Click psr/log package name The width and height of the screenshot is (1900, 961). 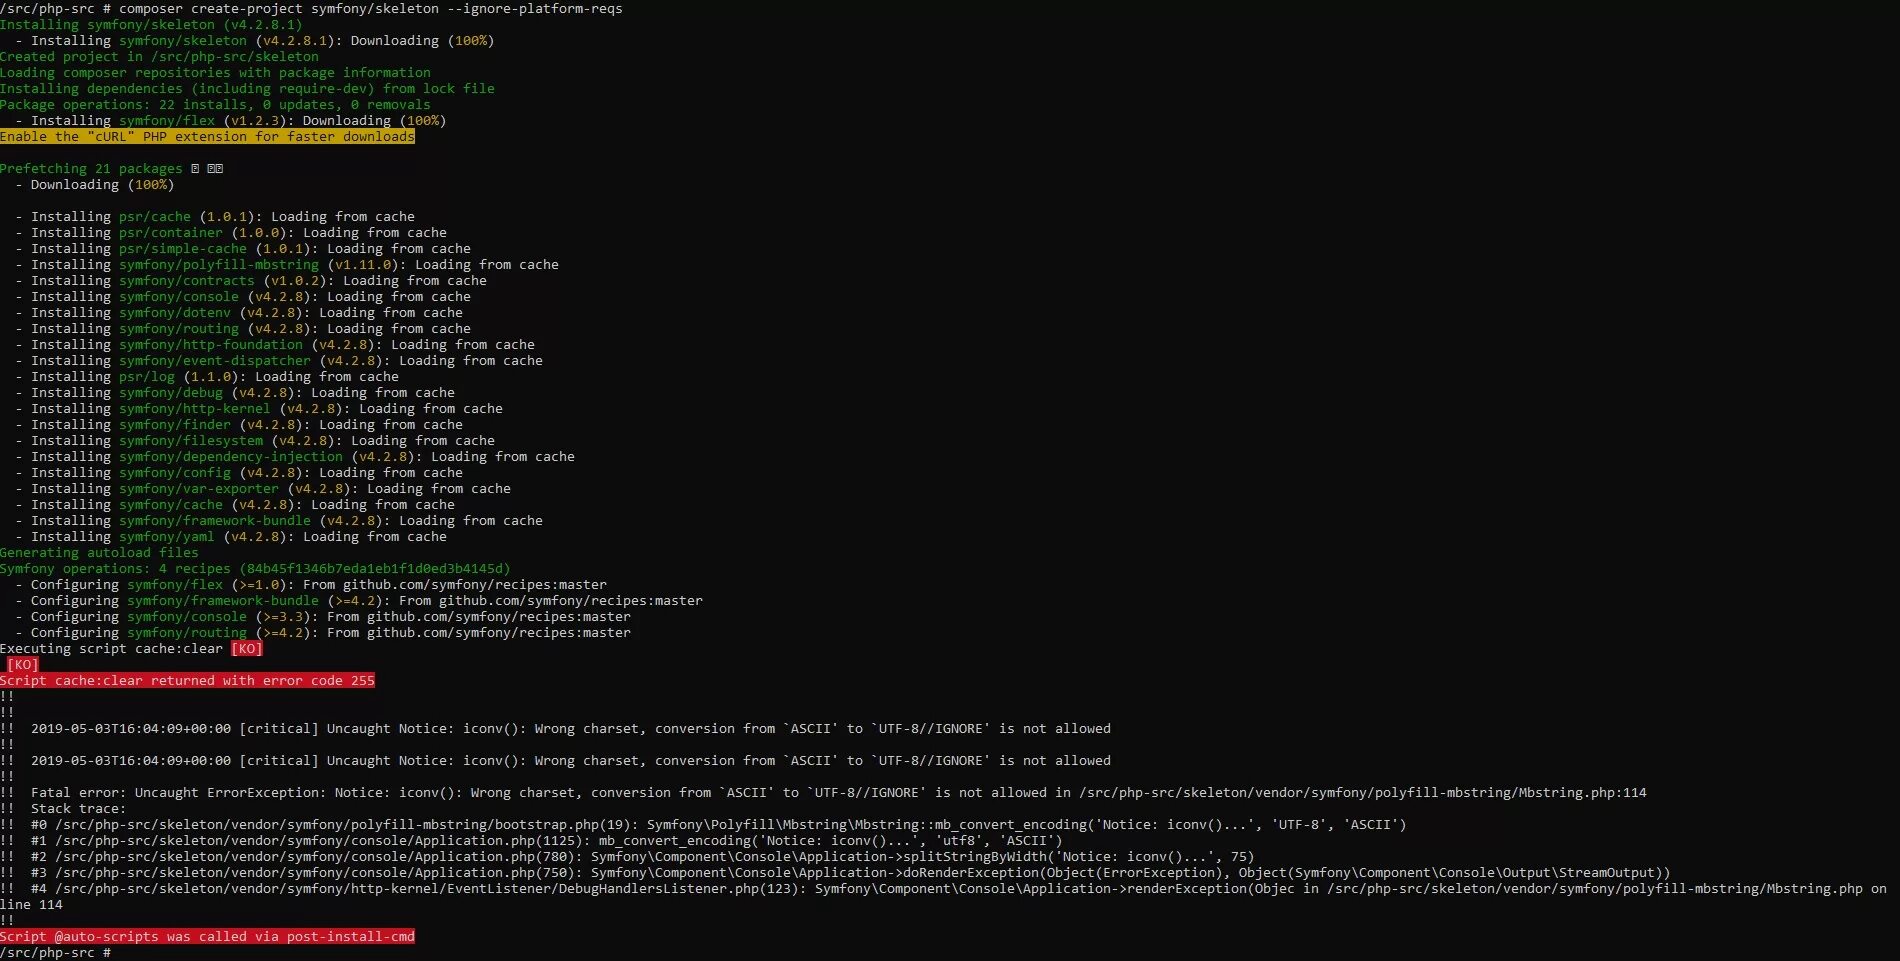147,376
